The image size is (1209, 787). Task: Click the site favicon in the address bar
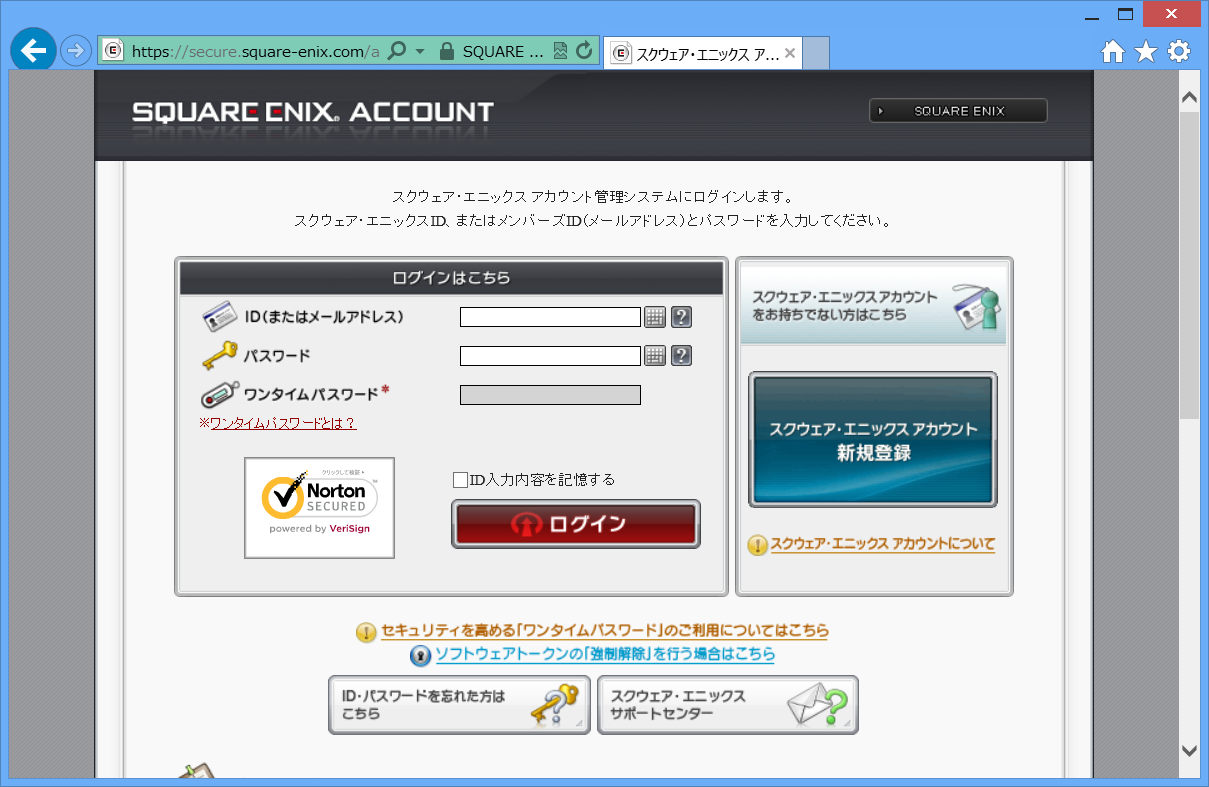click(x=113, y=51)
